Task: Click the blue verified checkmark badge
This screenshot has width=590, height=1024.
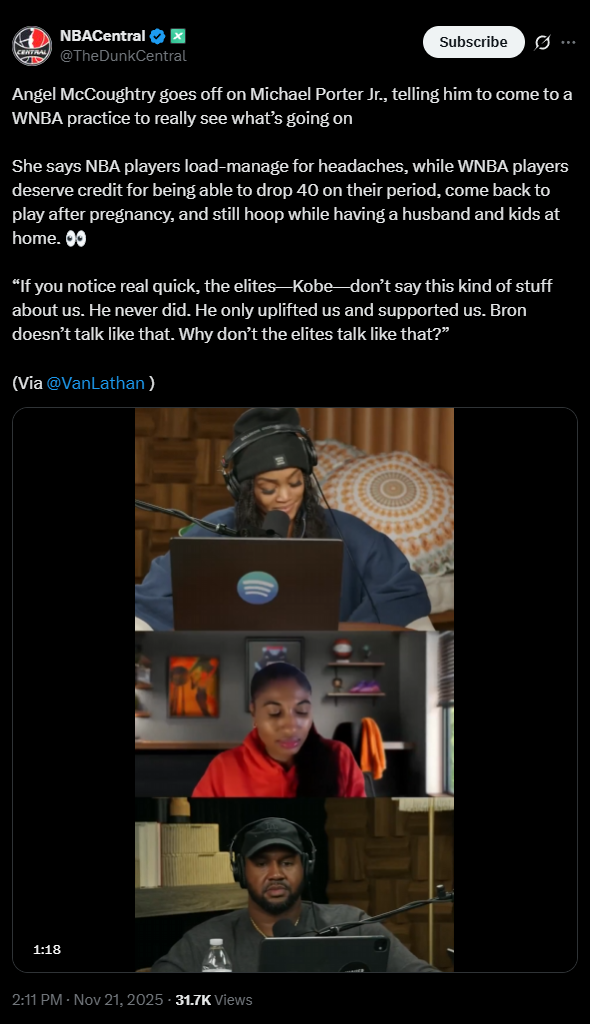Action: click(x=157, y=36)
